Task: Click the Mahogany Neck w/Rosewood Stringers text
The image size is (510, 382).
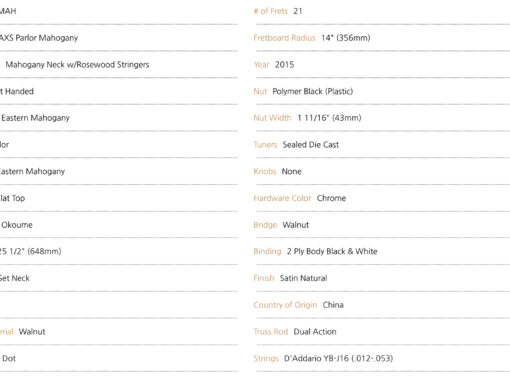Action: (x=77, y=65)
